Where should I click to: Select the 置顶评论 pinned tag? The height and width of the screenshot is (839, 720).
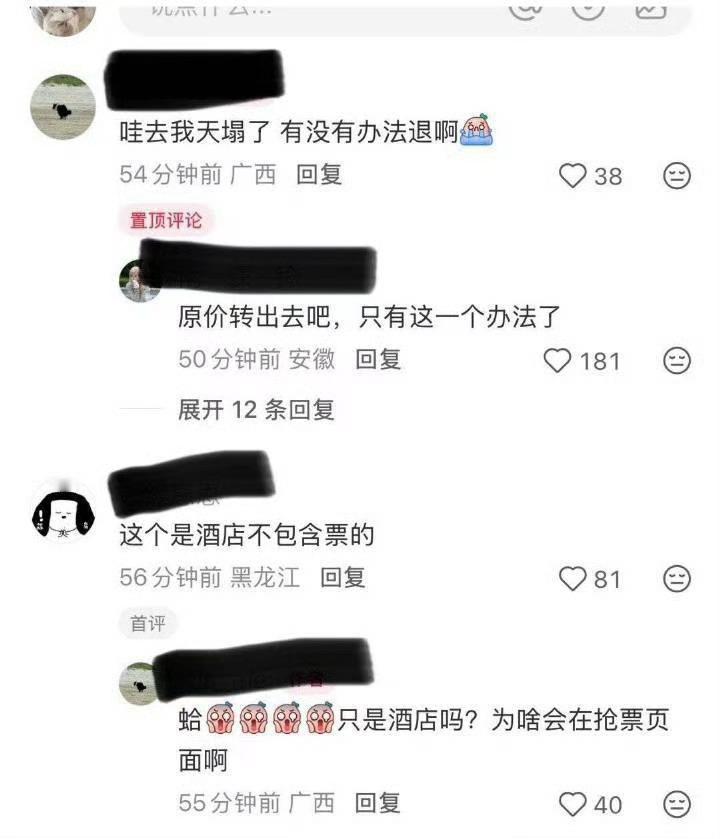166,220
